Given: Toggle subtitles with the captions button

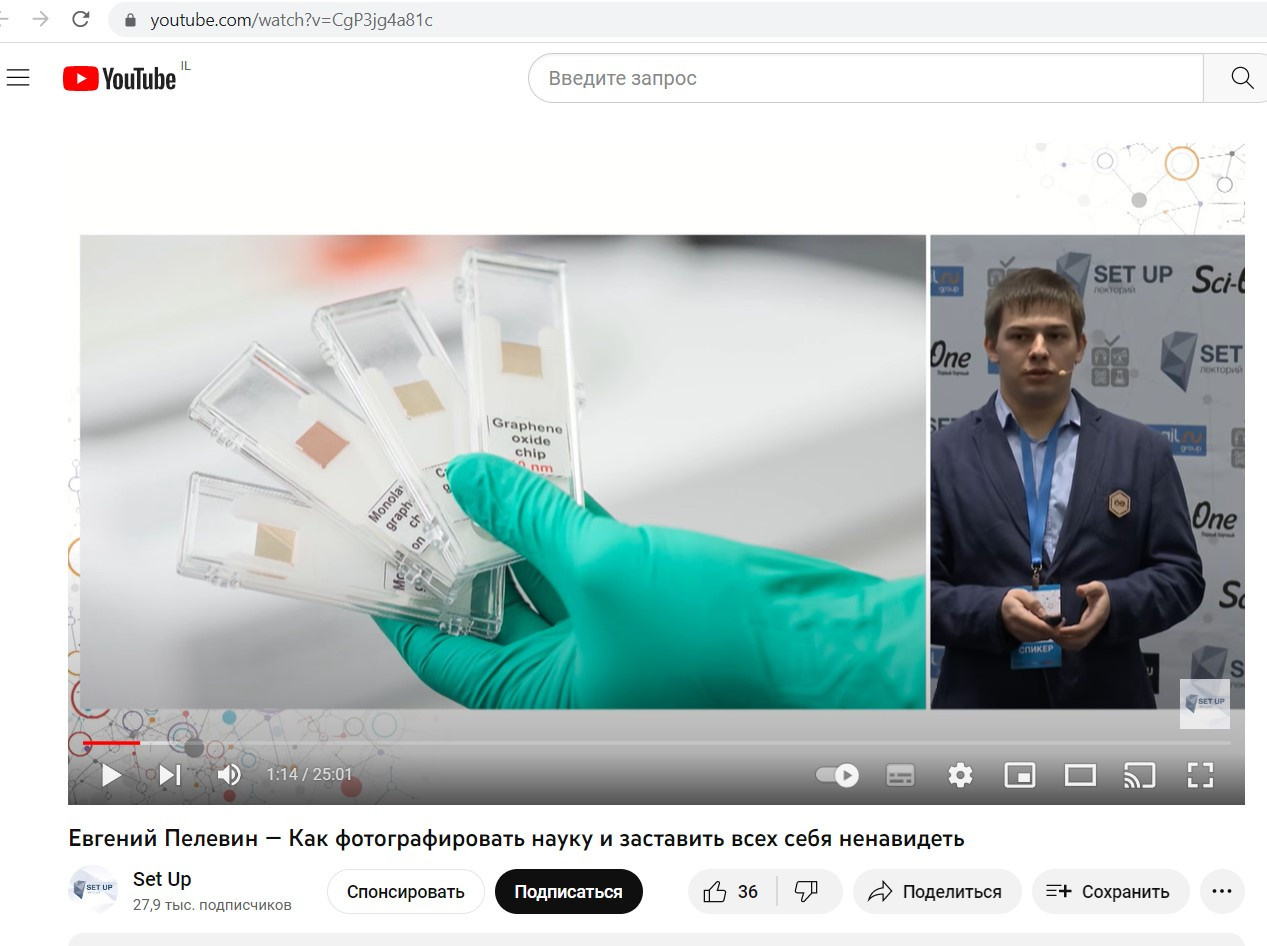Looking at the screenshot, I should [x=900, y=775].
